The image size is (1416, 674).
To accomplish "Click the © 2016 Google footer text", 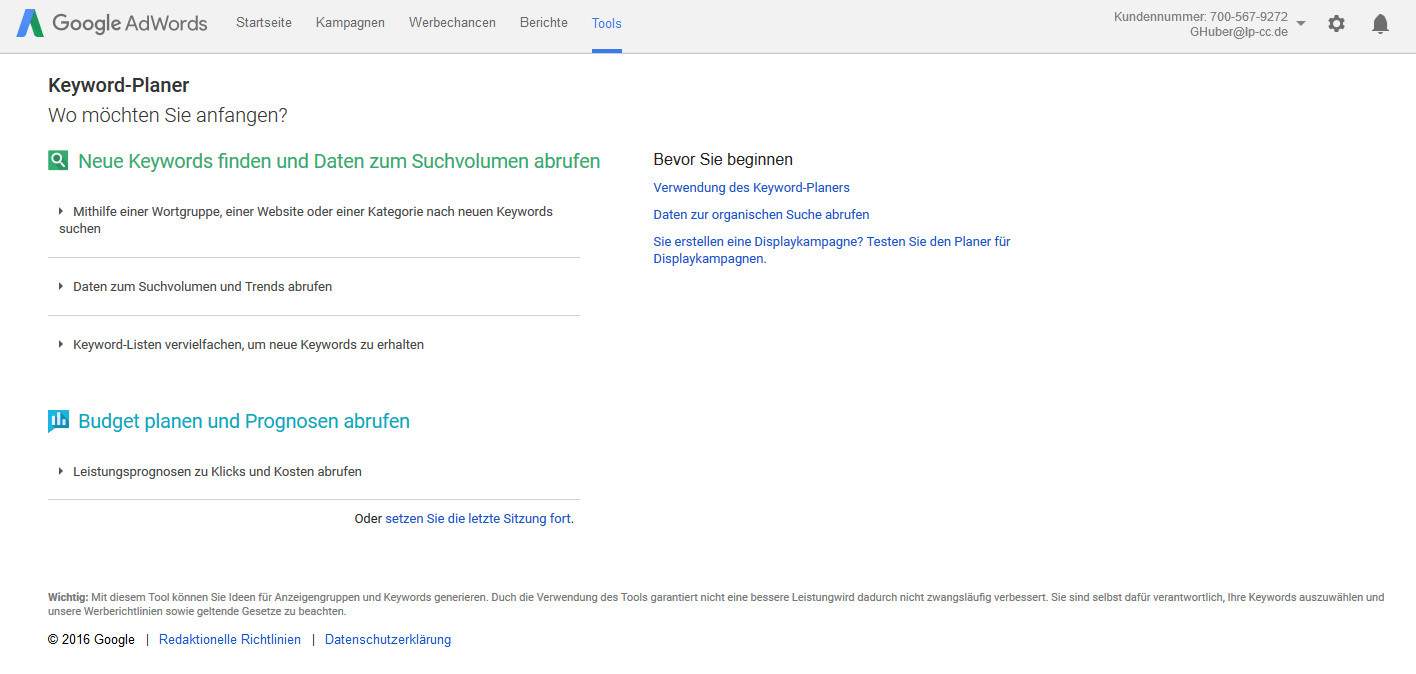I will (x=91, y=640).
